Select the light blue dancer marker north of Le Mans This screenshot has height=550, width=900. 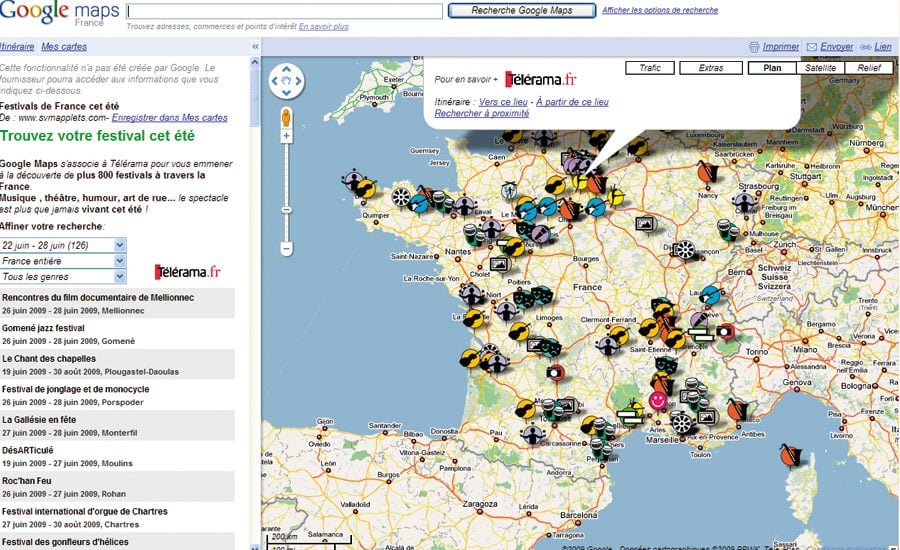pos(509,190)
